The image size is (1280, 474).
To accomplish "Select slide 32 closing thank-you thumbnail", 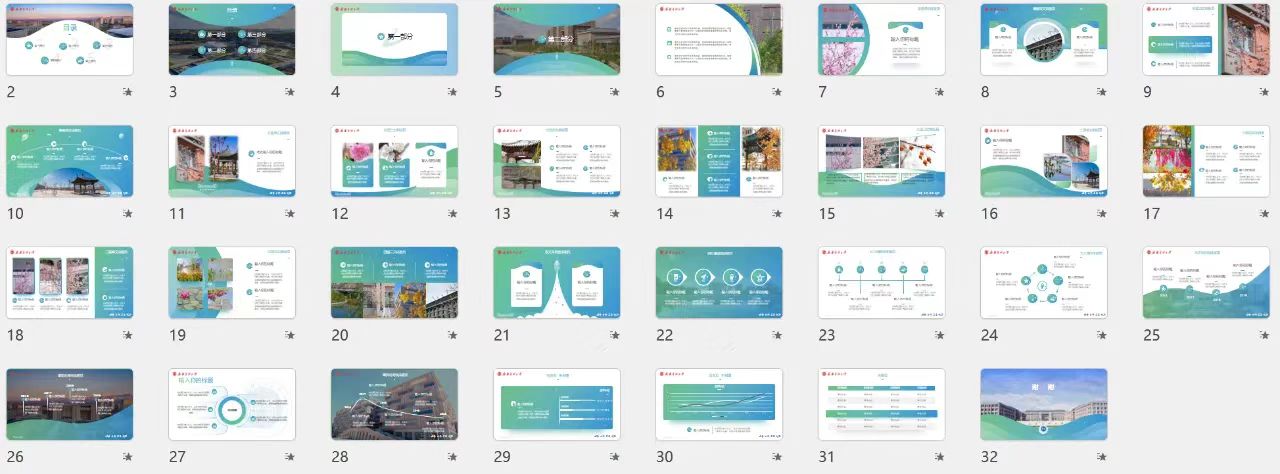I will 1044,405.
